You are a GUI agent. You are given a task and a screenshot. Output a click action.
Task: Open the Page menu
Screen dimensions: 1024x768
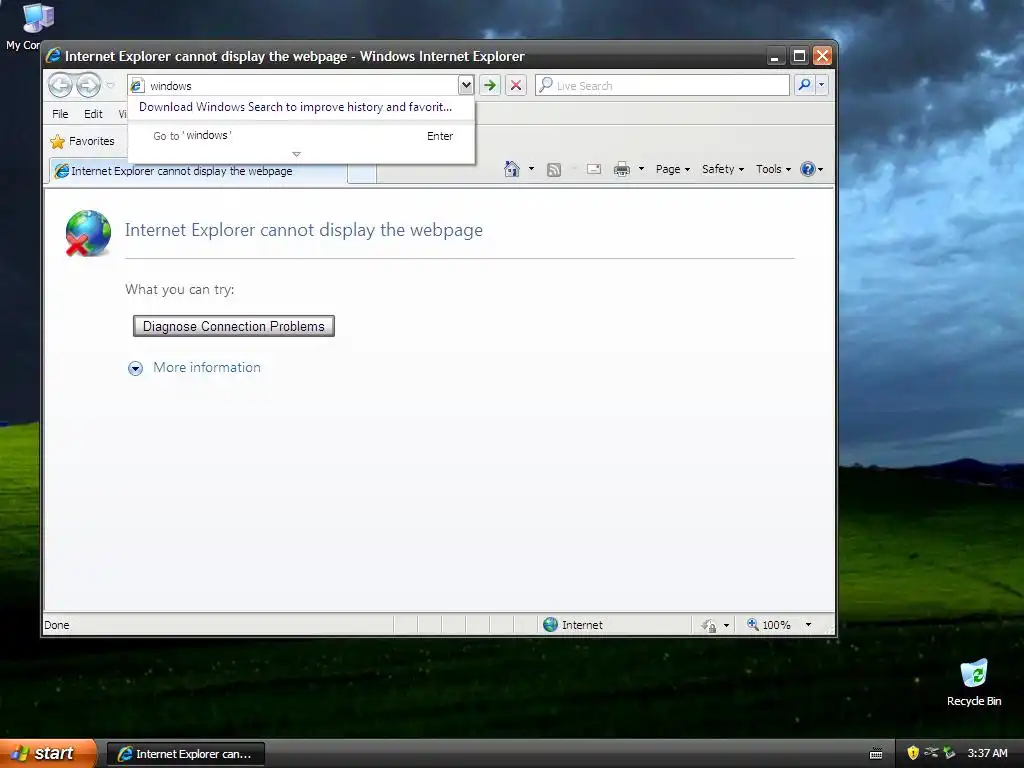click(673, 169)
